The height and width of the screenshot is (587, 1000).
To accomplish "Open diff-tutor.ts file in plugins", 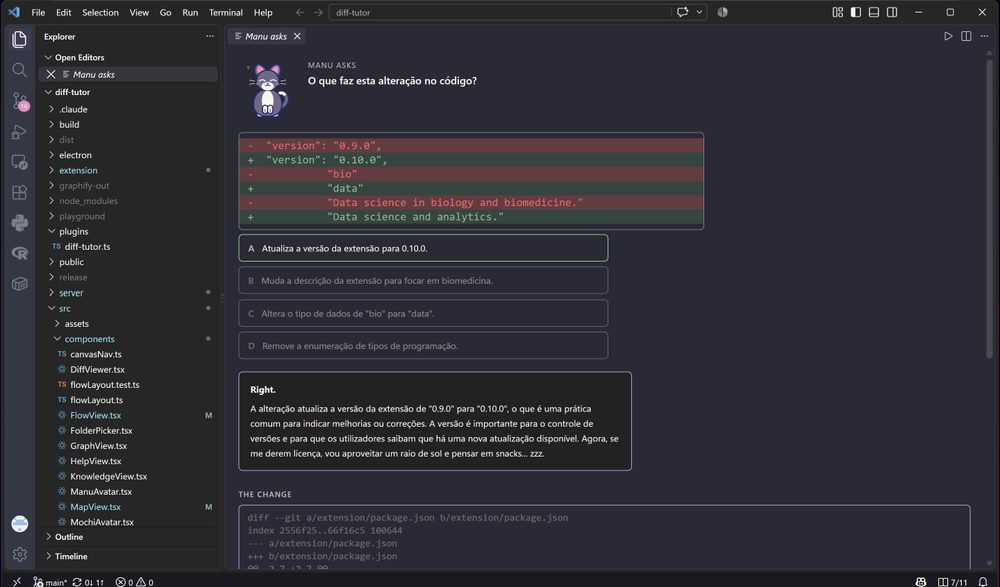I will coord(129,247).
